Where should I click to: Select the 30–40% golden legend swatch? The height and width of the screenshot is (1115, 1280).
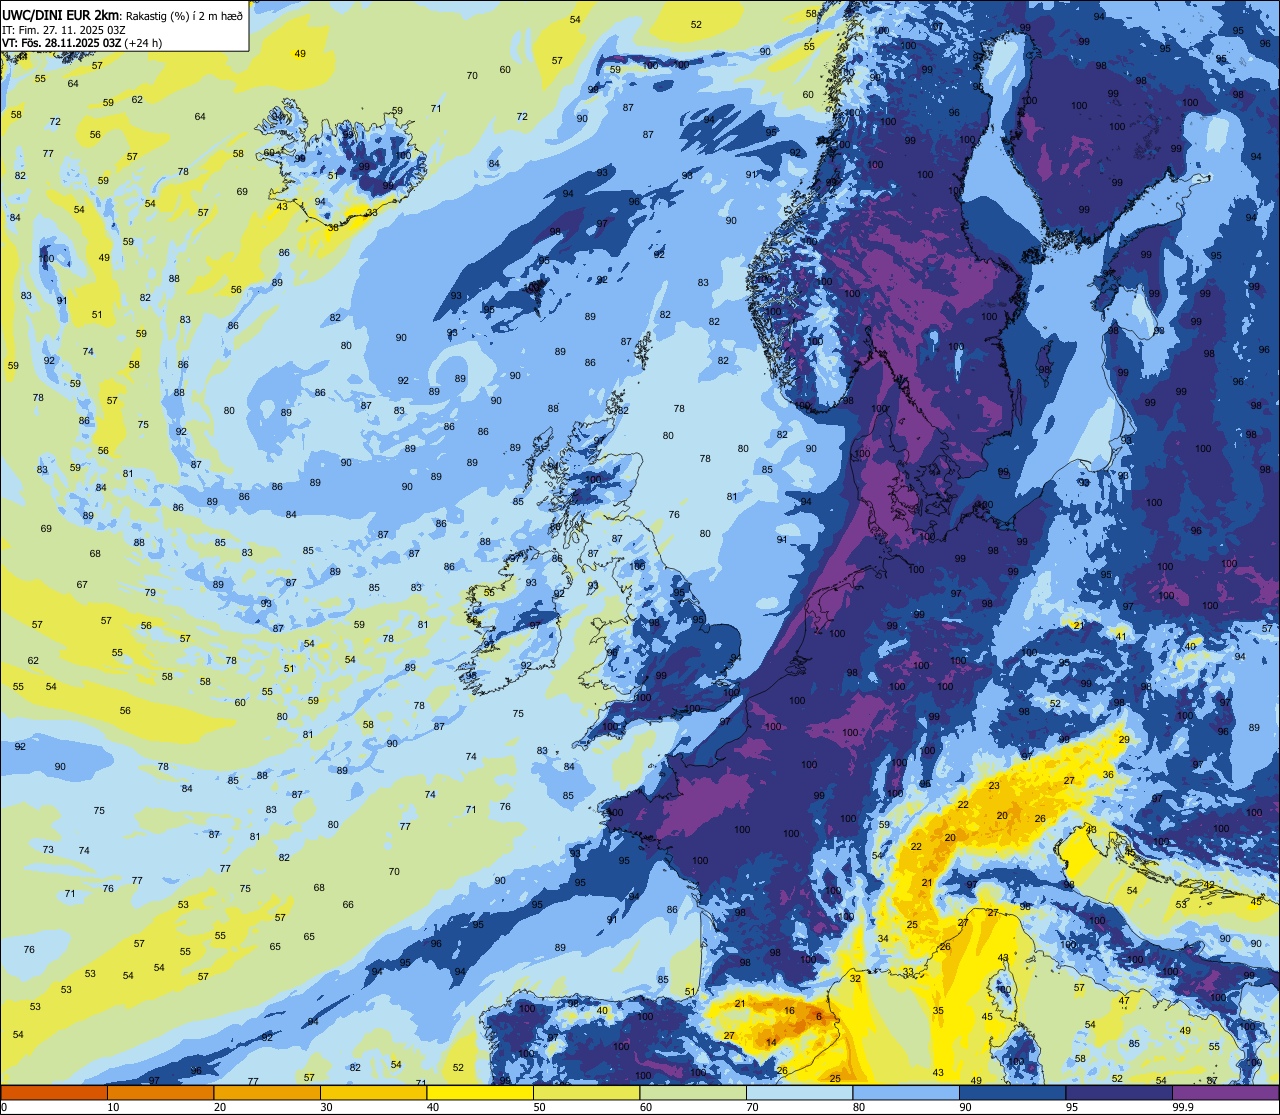coord(373,1092)
